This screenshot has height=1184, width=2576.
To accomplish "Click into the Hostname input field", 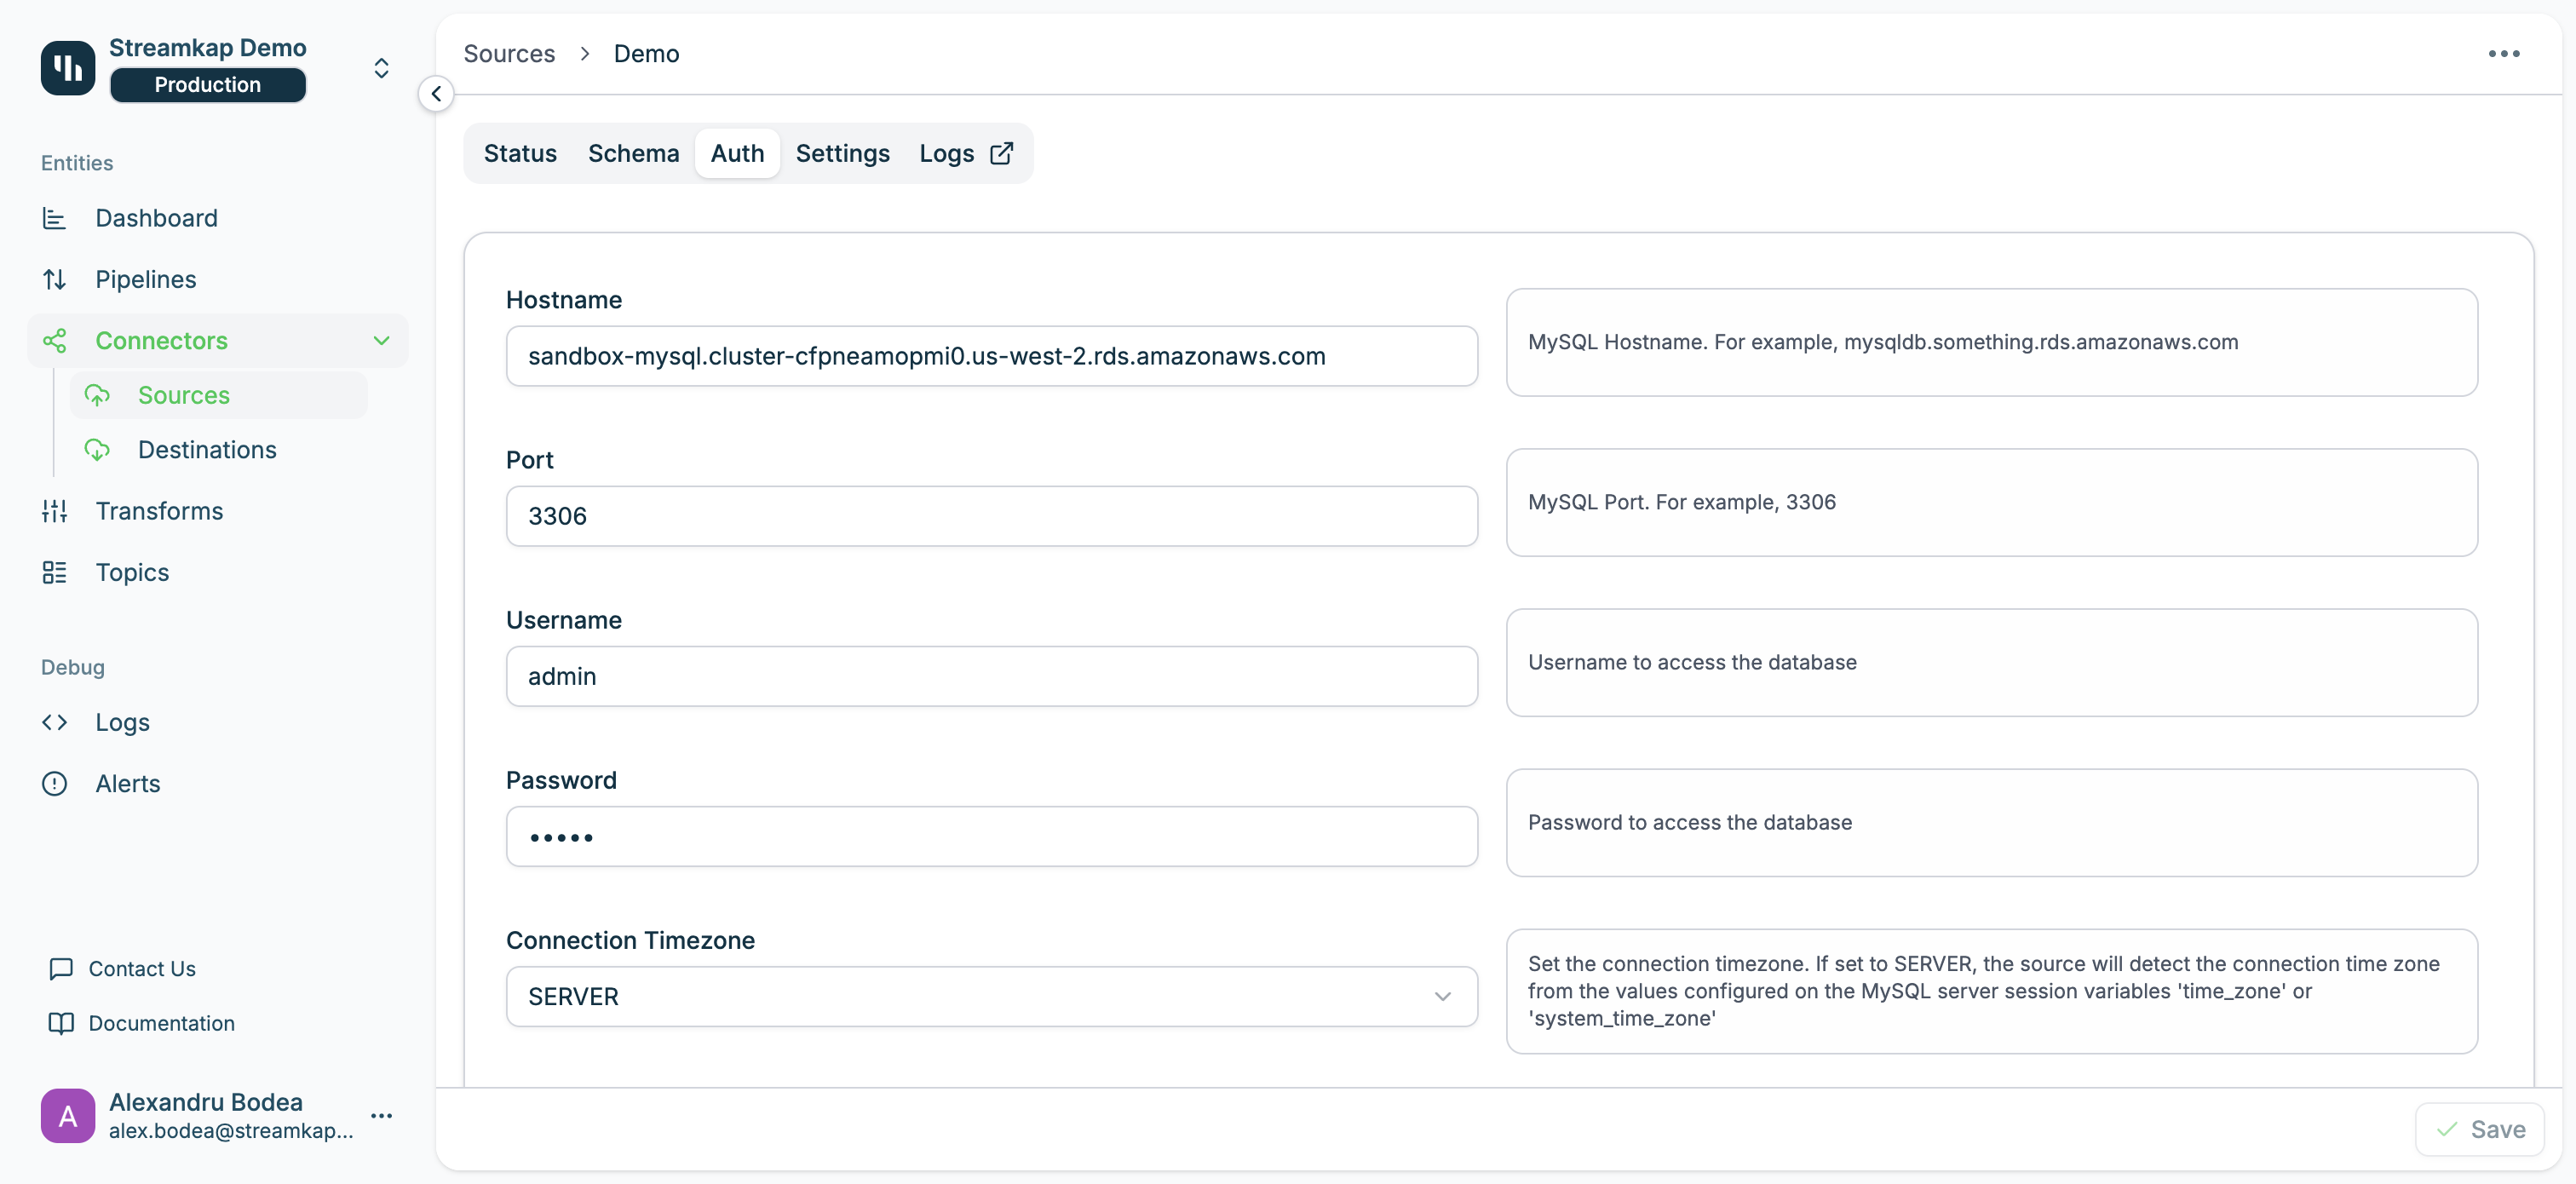I will pos(990,356).
